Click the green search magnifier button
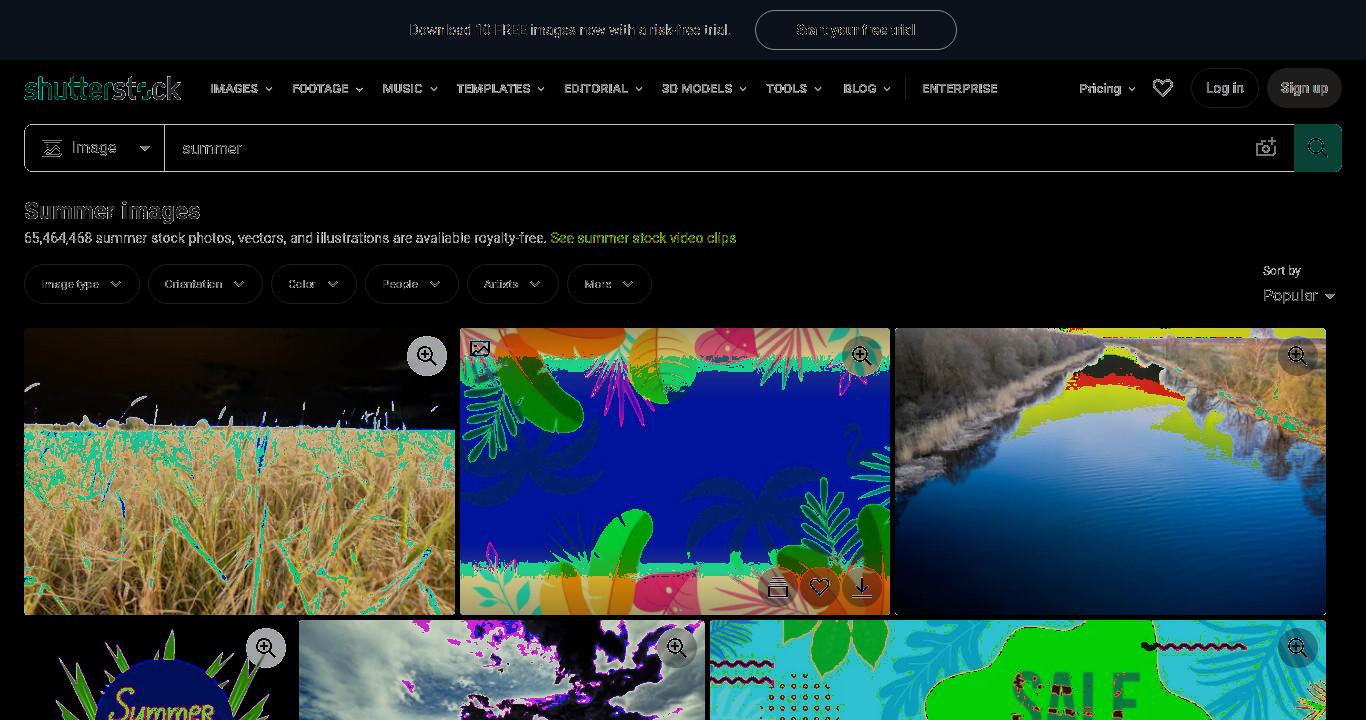 [x=1318, y=148]
